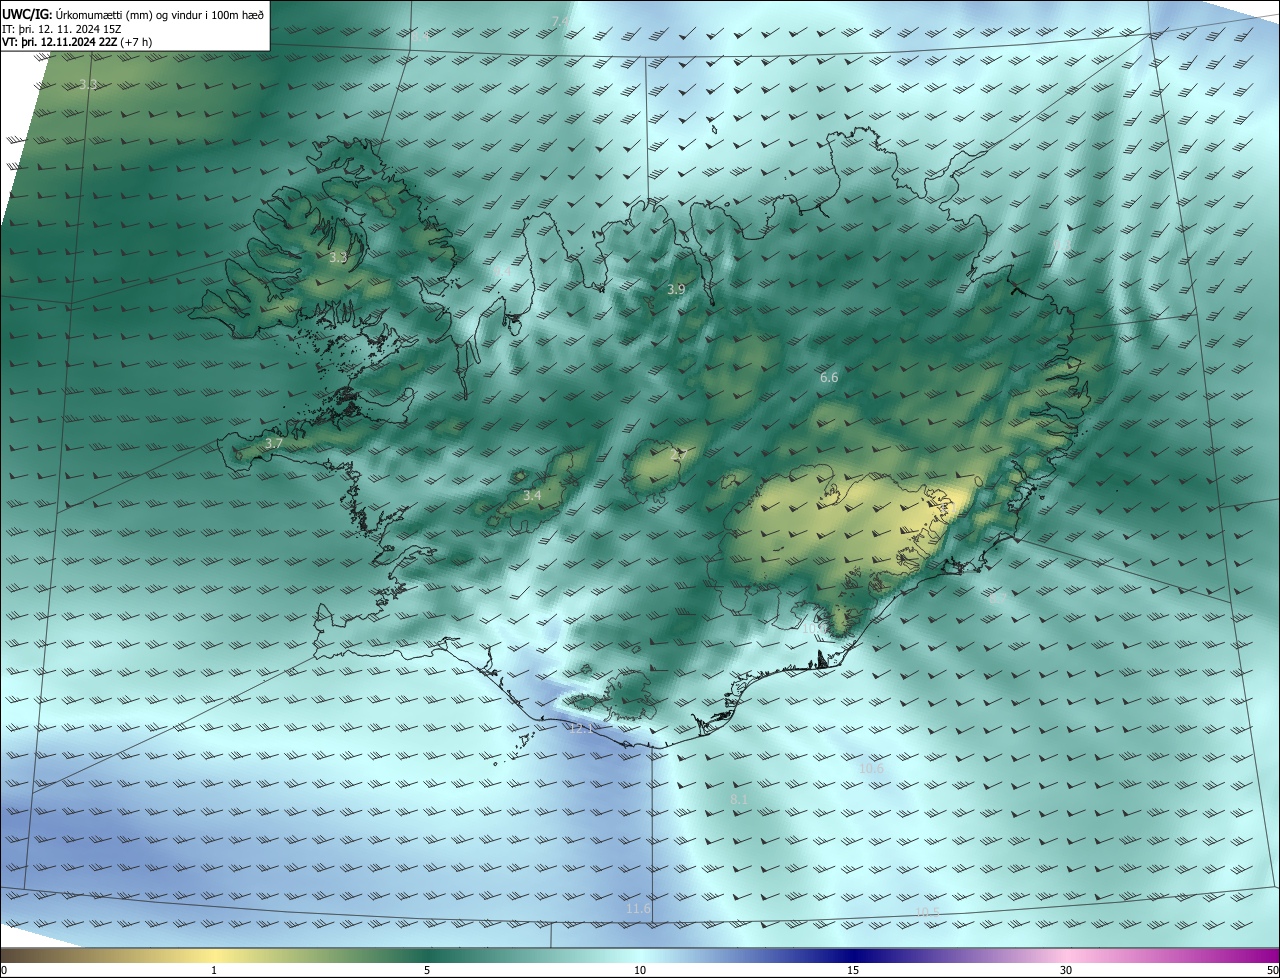
Task: Click the 10.6 value label over the sea
Action: click(x=871, y=768)
